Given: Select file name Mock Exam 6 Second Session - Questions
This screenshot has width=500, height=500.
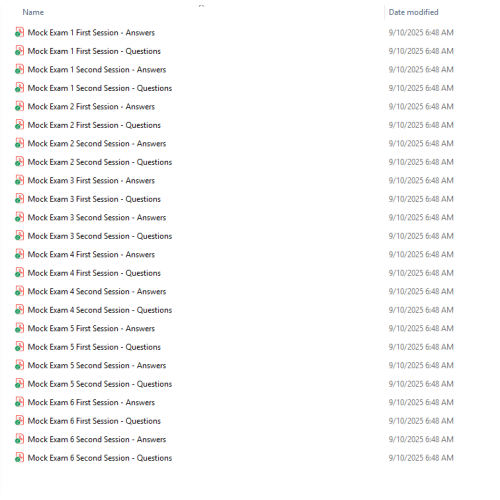Looking at the screenshot, I should 100,458.
